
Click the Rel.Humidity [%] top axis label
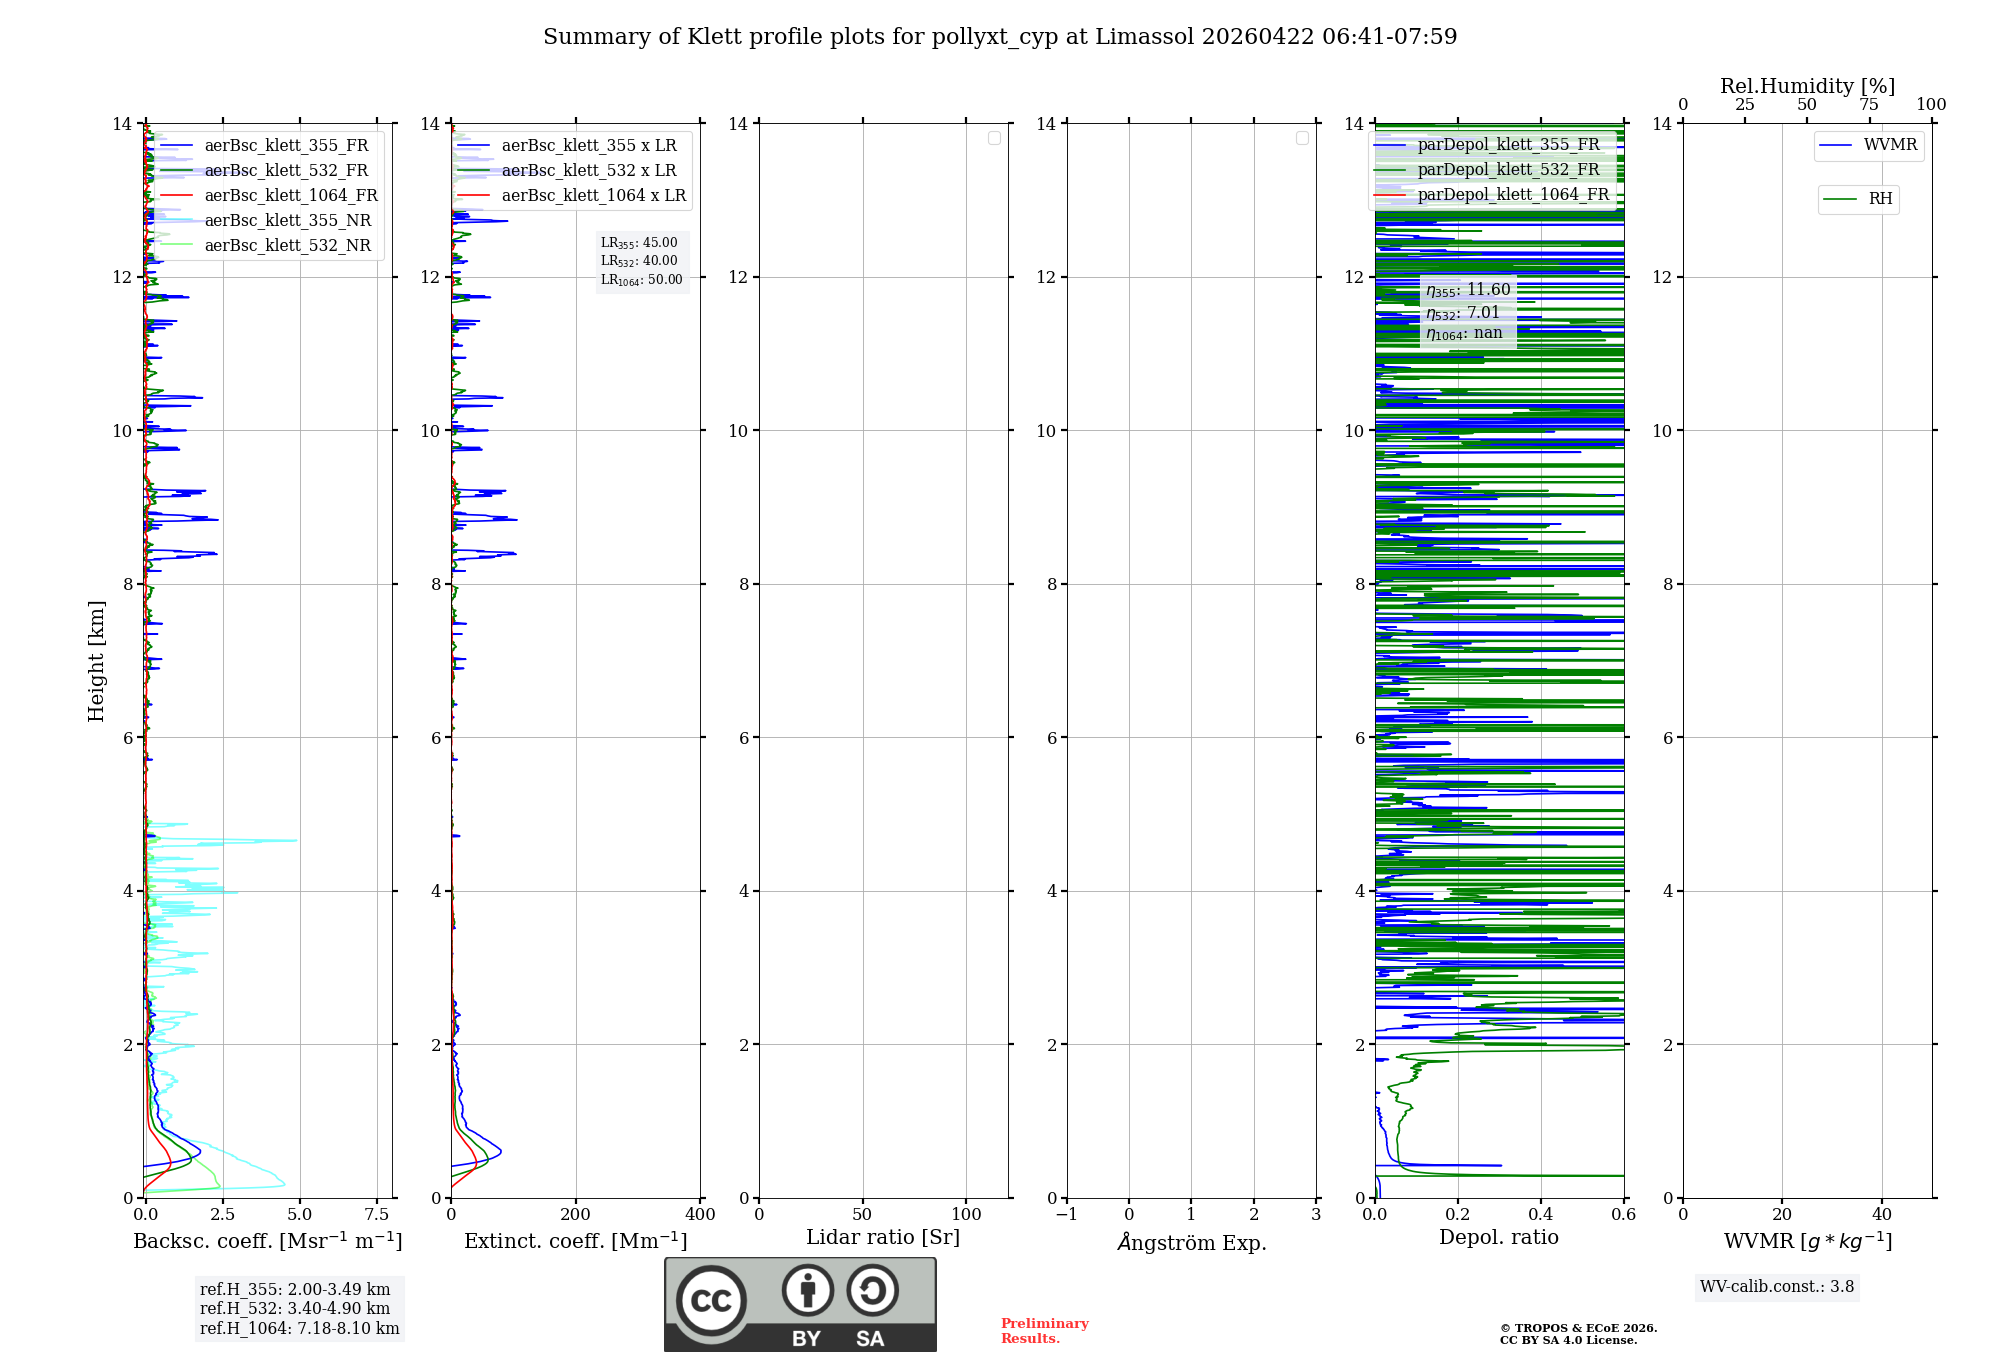click(1807, 86)
